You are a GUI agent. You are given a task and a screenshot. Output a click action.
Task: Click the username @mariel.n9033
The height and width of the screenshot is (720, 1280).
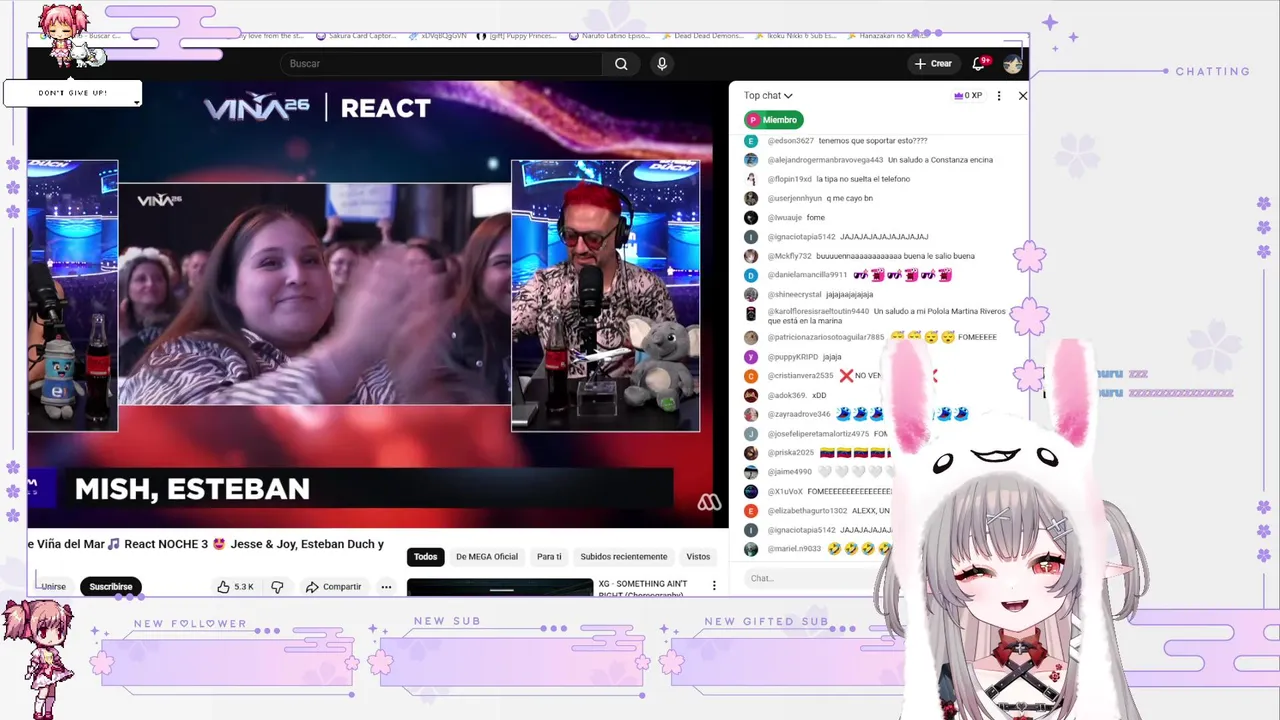[x=794, y=549]
